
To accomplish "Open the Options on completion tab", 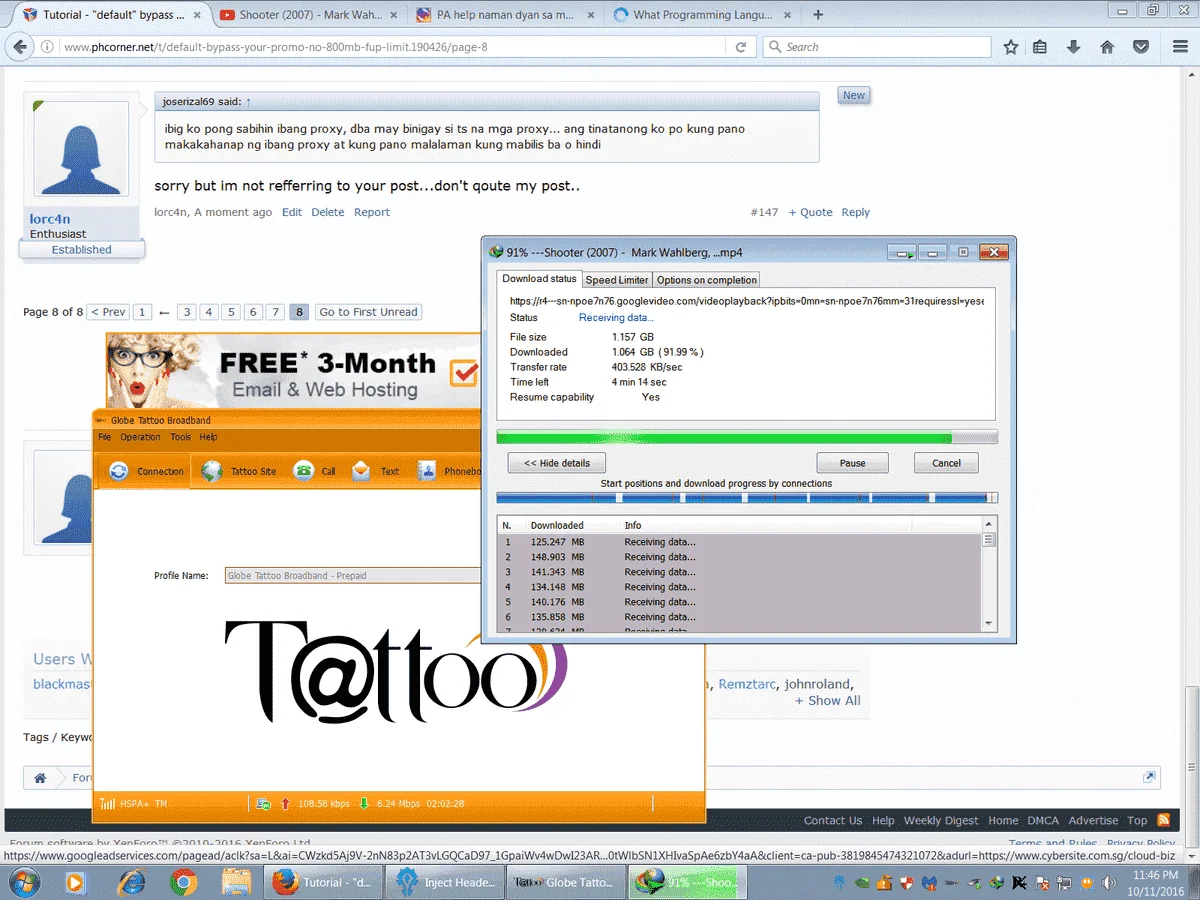I will (707, 280).
